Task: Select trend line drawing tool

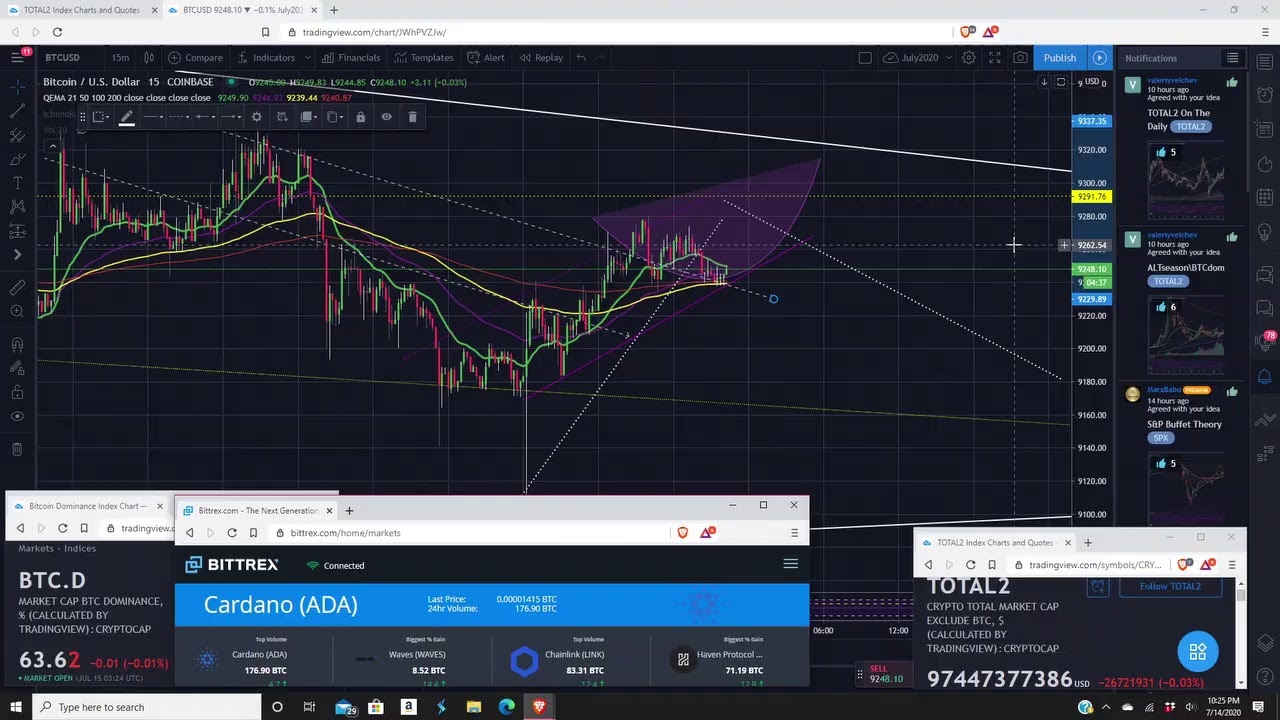Action: tap(17, 111)
